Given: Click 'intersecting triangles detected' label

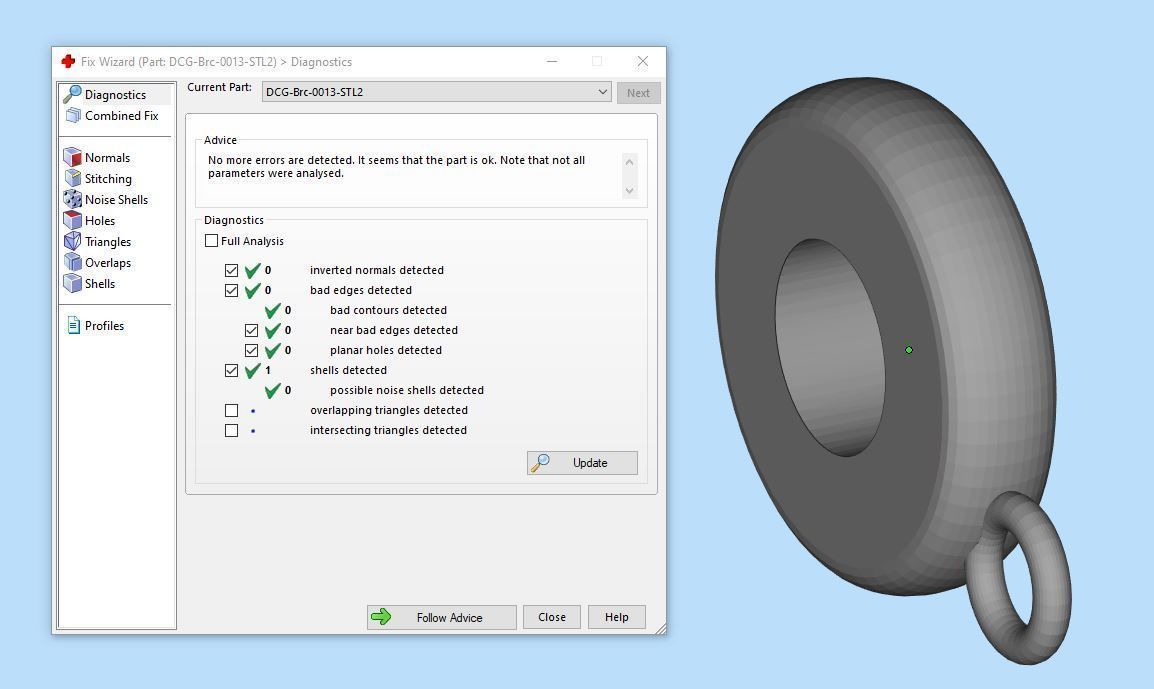Looking at the screenshot, I should [388, 430].
